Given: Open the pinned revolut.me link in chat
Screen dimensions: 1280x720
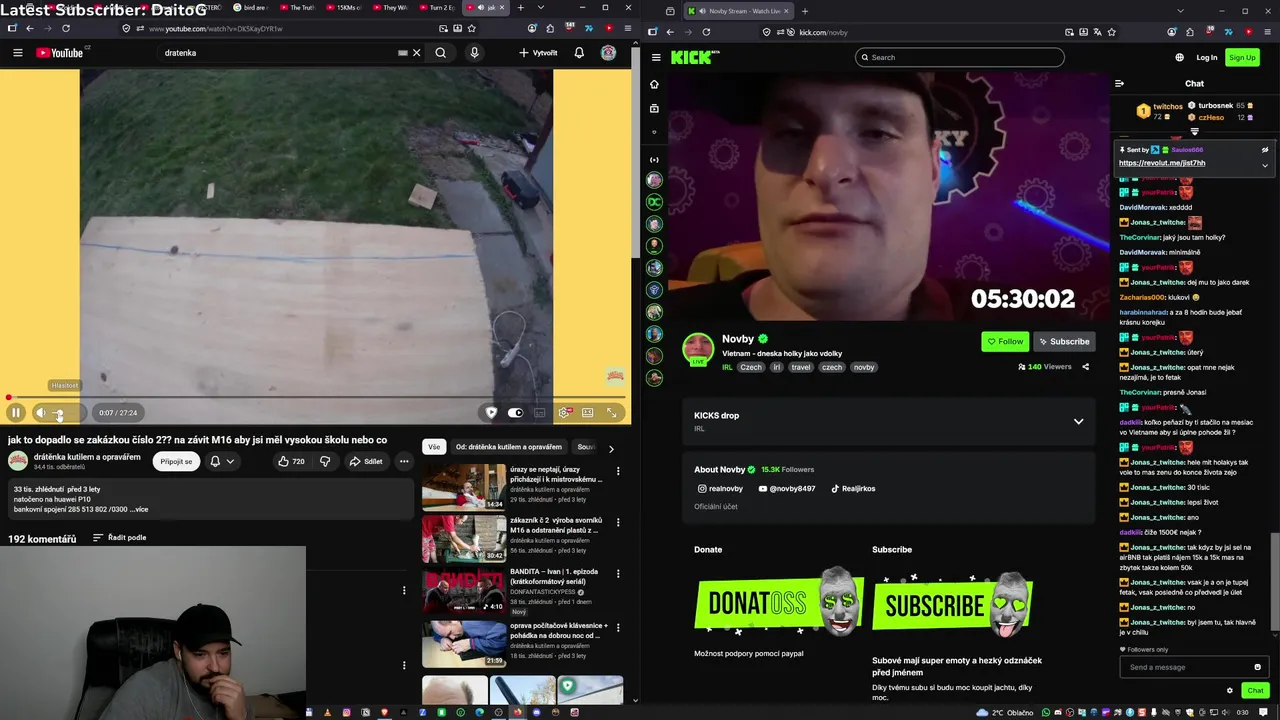Looking at the screenshot, I should 1162,163.
